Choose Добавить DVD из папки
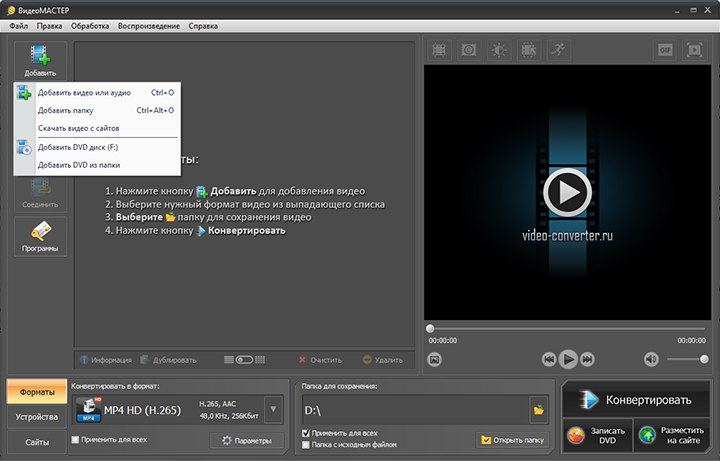720x461 pixels. 97,165
